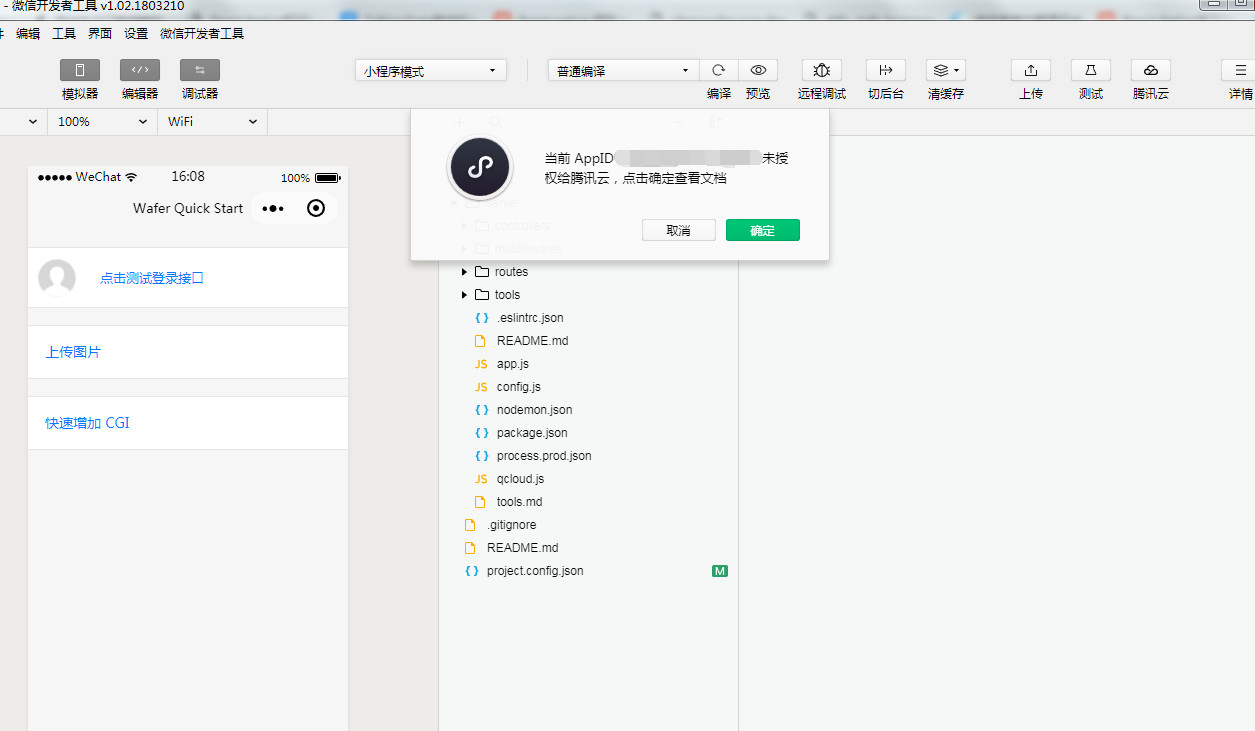Image resolution: width=1255 pixels, height=731 pixels.
Task: Click the preview eye icon
Action: (758, 70)
